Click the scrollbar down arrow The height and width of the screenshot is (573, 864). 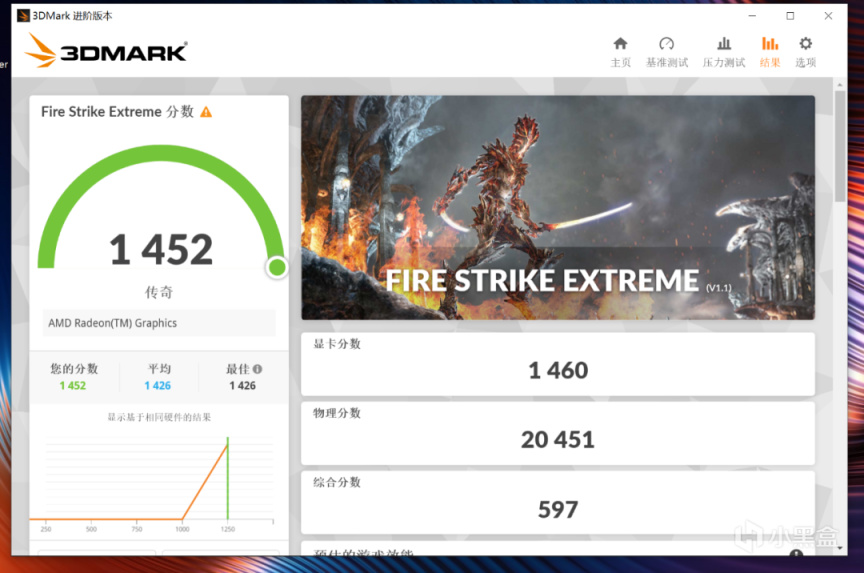click(840, 548)
